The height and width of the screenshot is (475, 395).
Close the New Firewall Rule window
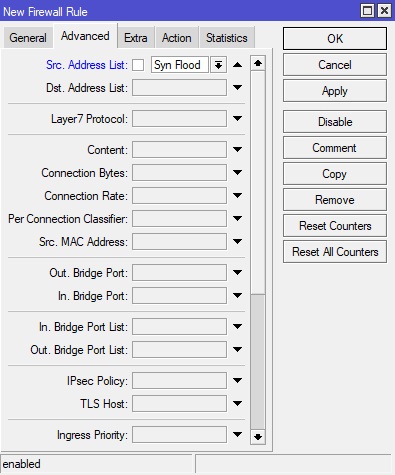384,11
